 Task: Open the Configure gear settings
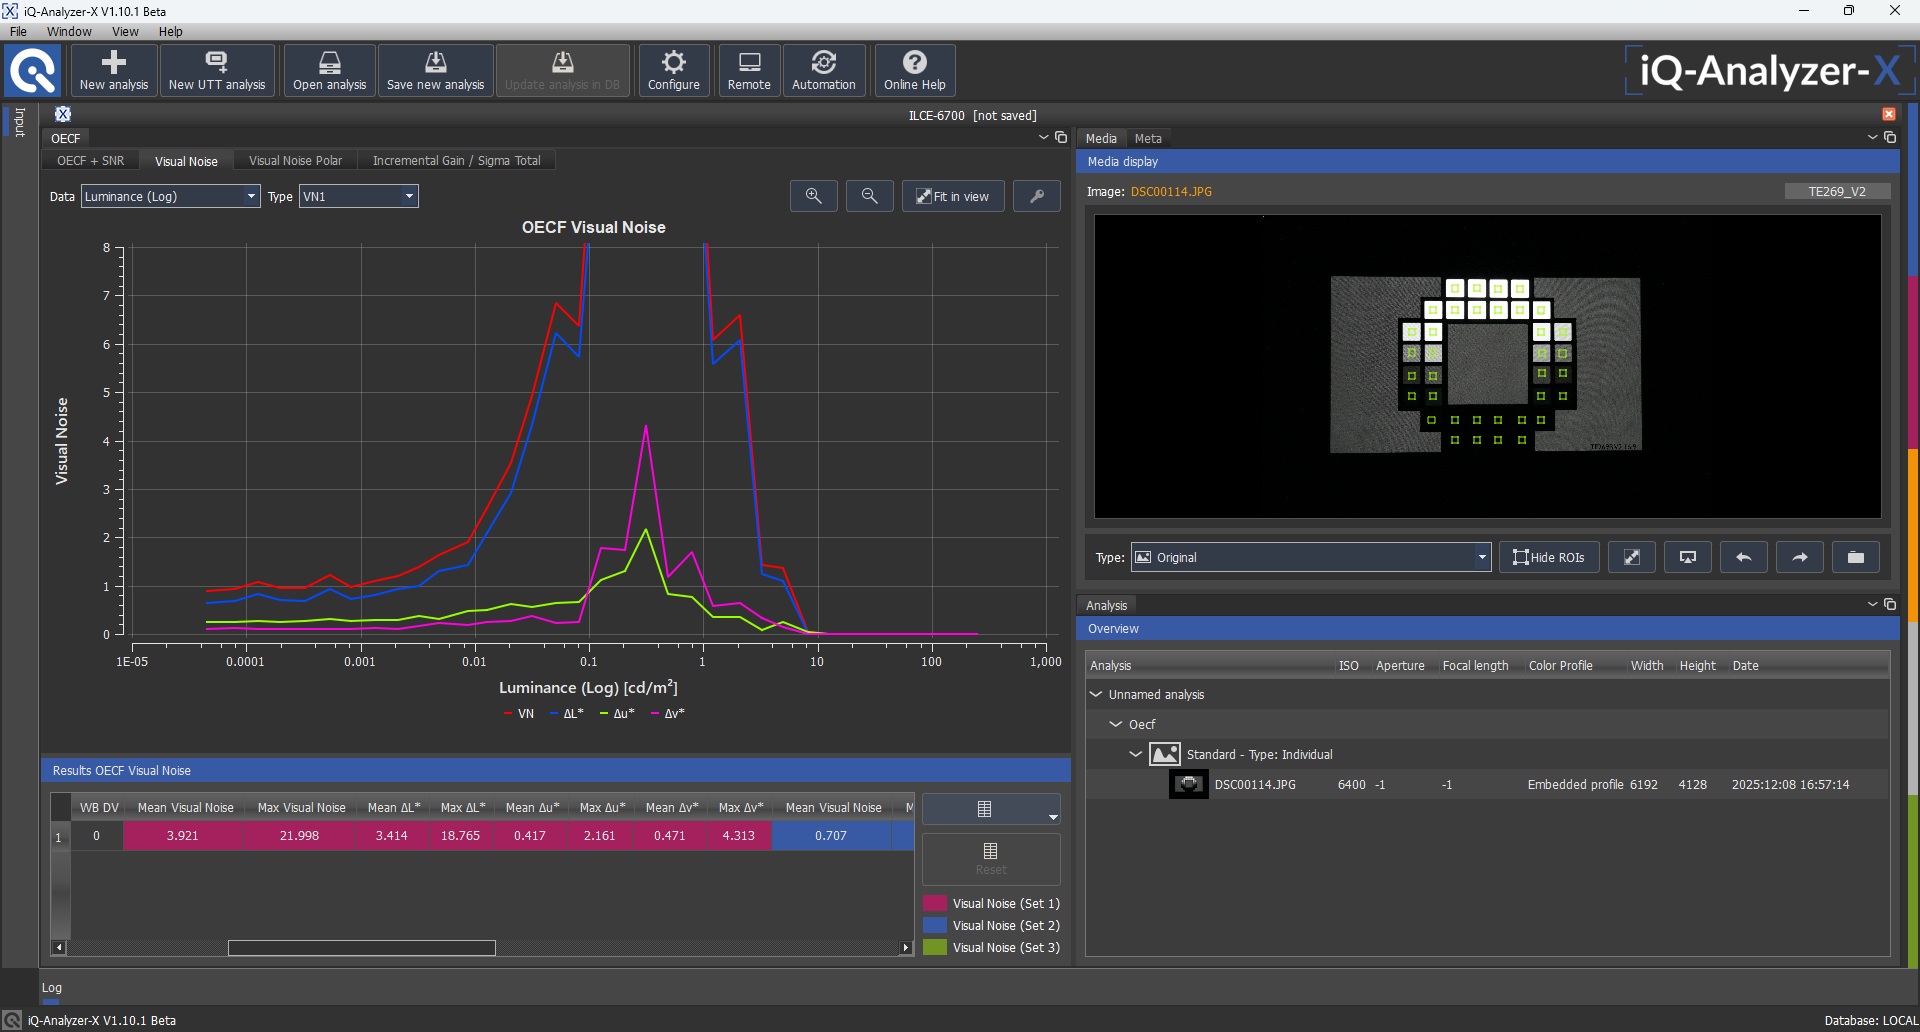click(674, 70)
